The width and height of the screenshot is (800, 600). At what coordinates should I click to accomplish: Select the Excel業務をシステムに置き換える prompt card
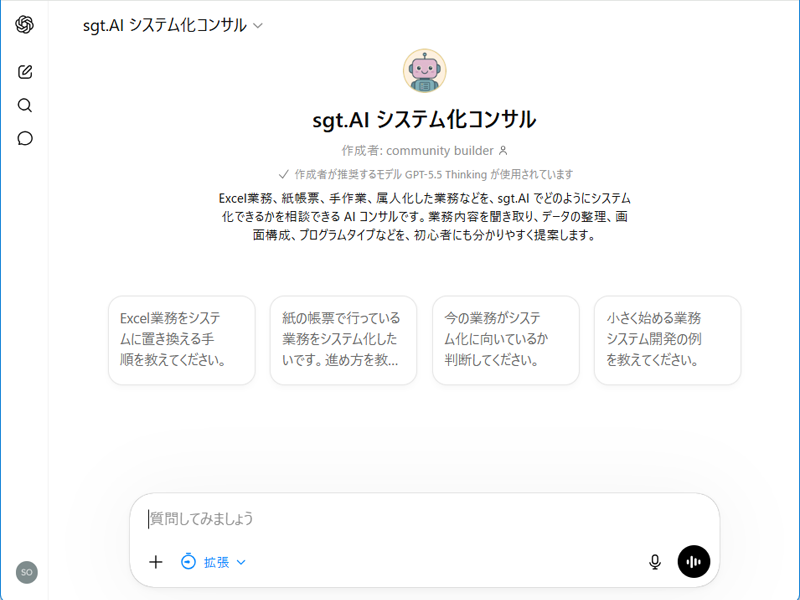(x=182, y=340)
